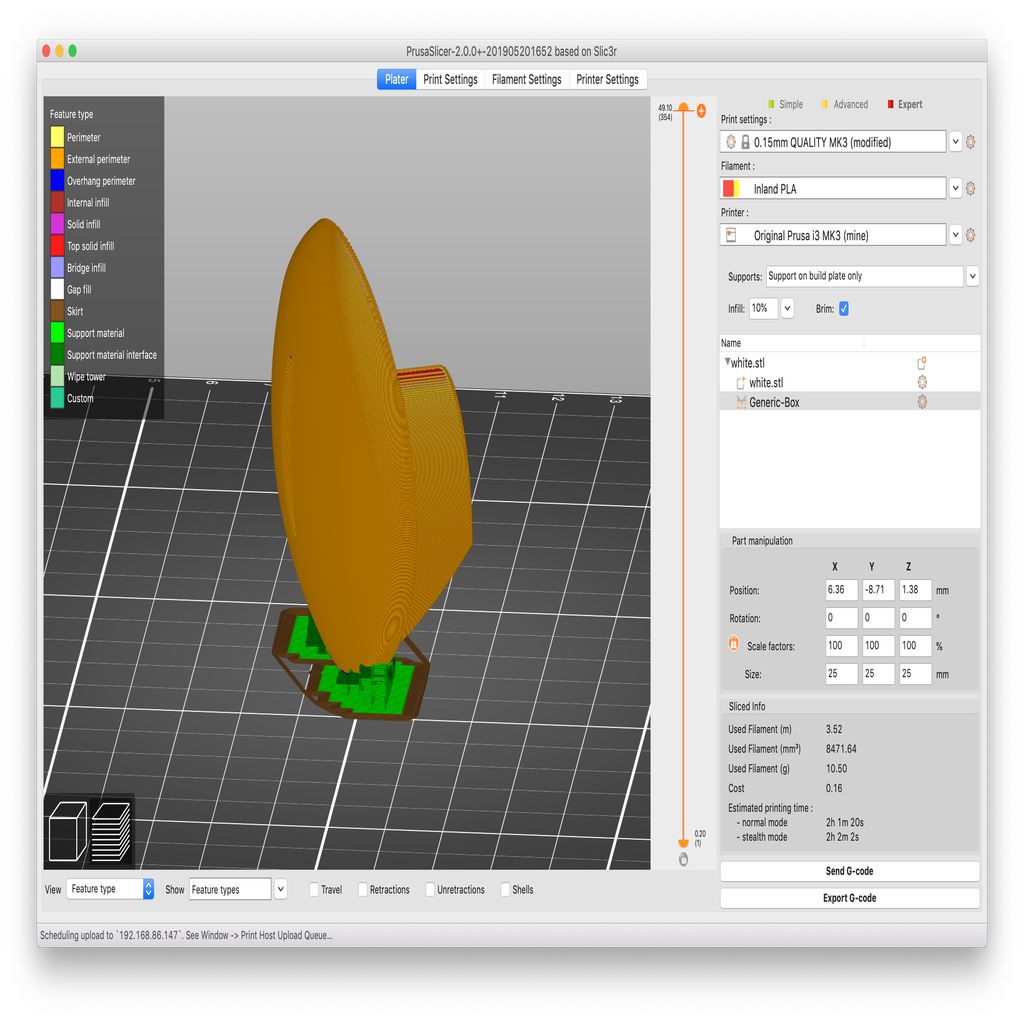
Task: Enable the Travel display checkbox
Action: click(313, 889)
